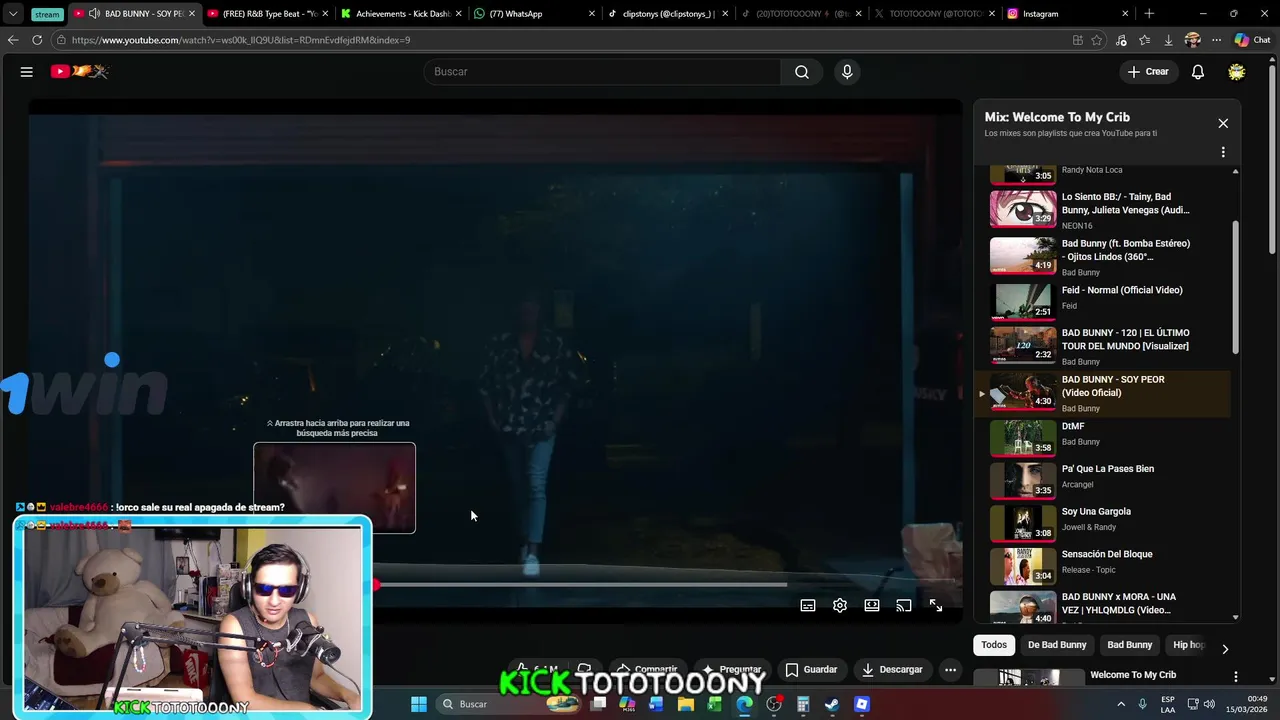1280x720 pixels.
Task: Switch to theater mode in player
Action: 872,605
